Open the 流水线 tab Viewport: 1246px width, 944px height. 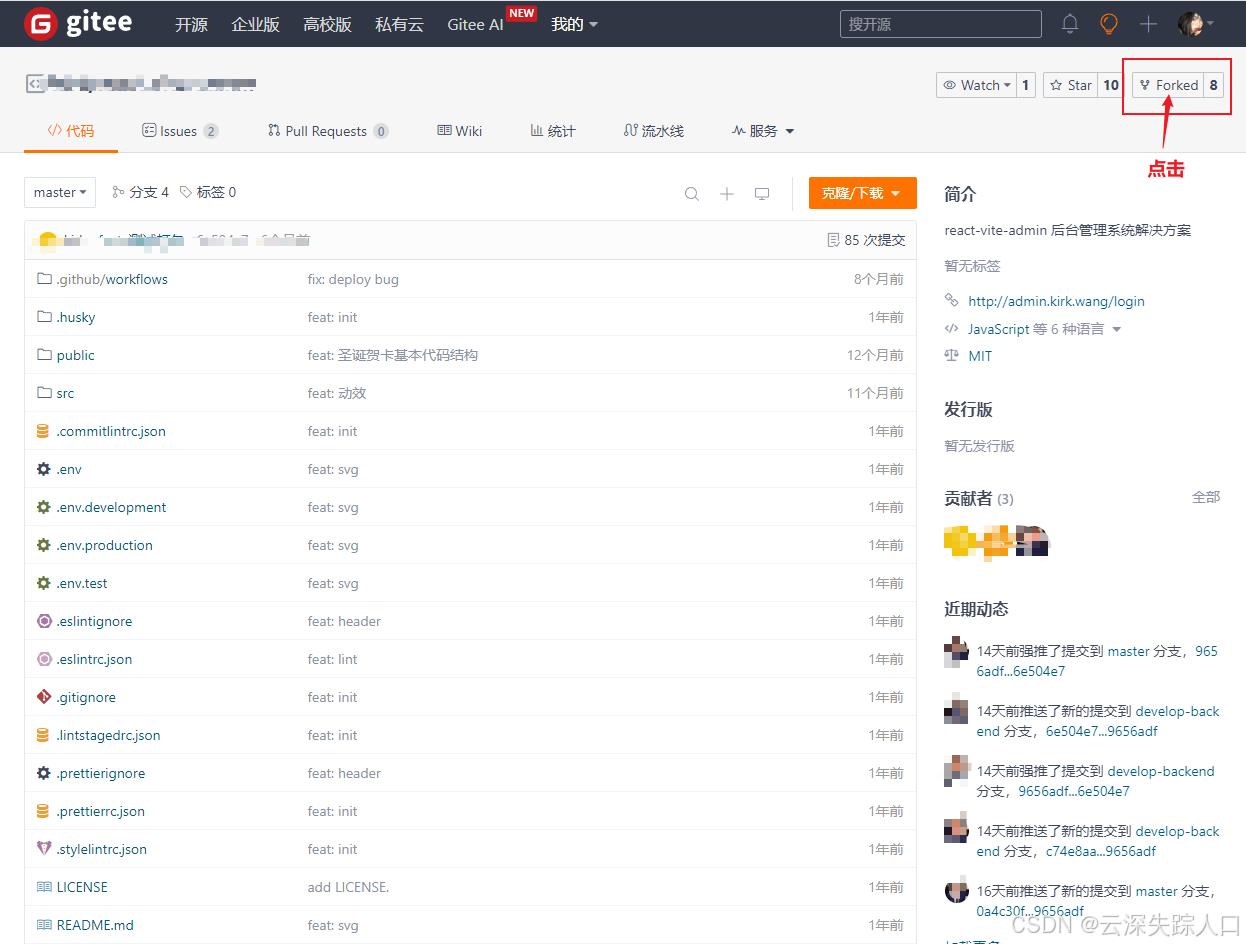[x=654, y=131]
